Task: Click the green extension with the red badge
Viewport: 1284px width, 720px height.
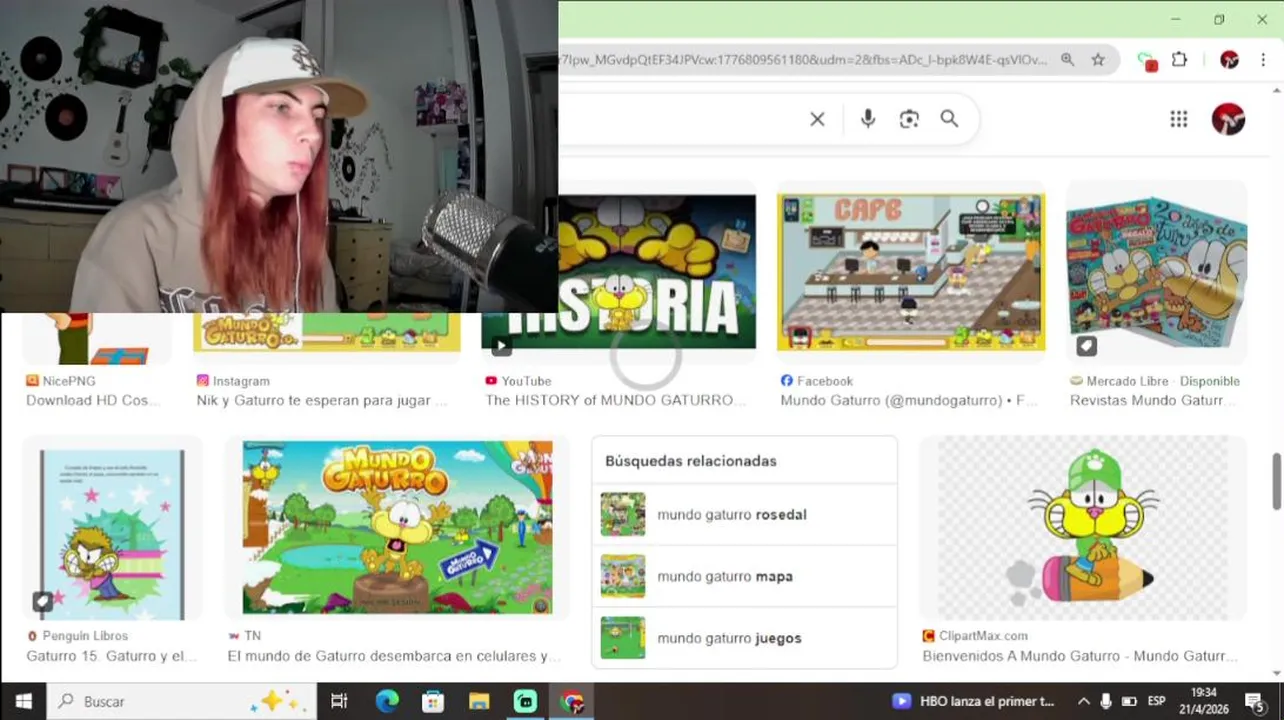Action: tap(1147, 61)
